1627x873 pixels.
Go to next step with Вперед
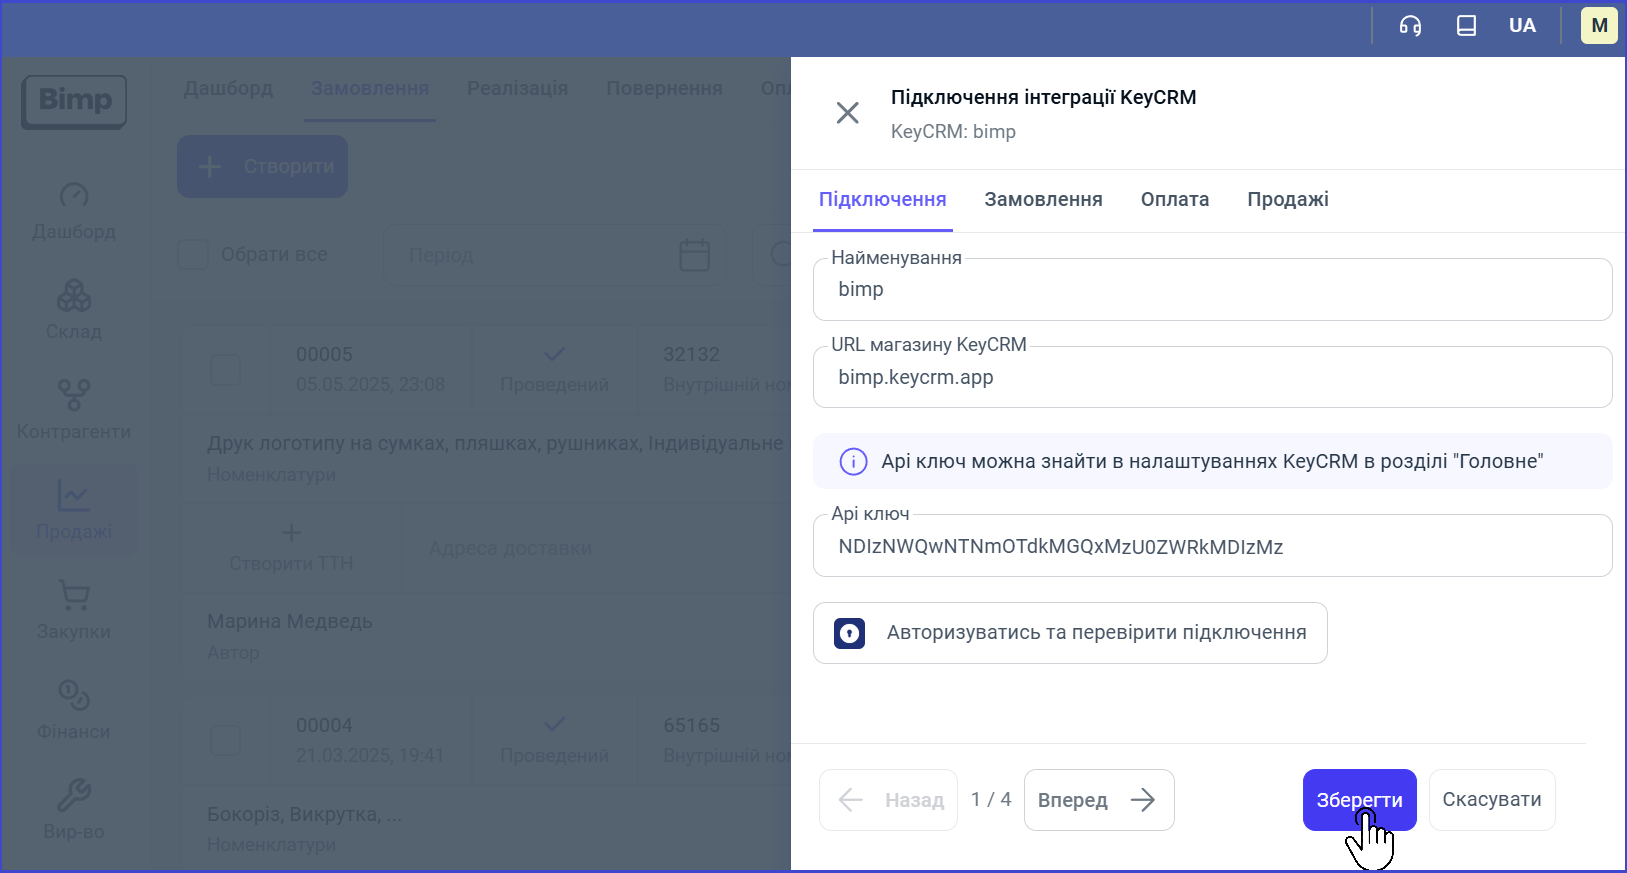[x=1099, y=800]
